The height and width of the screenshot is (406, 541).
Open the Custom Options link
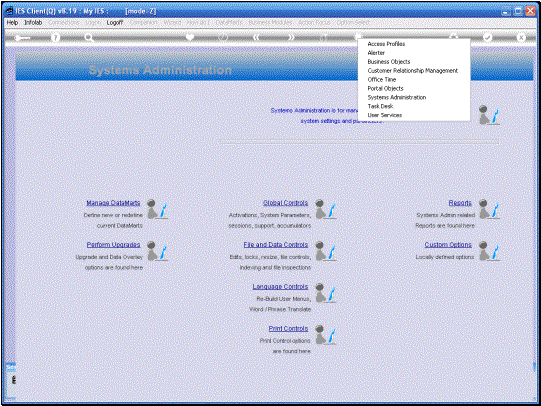click(x=448, y=245)
